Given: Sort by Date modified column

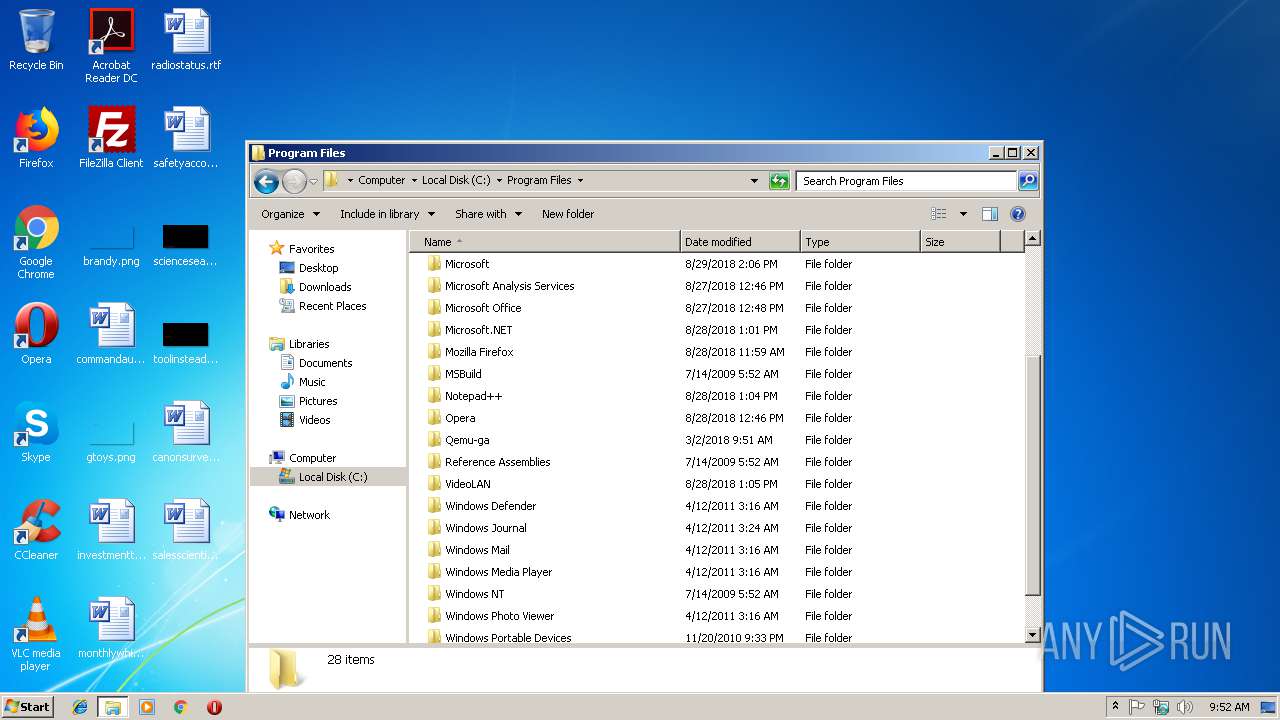Looking at the screenshot, I should tap(740, 242).
